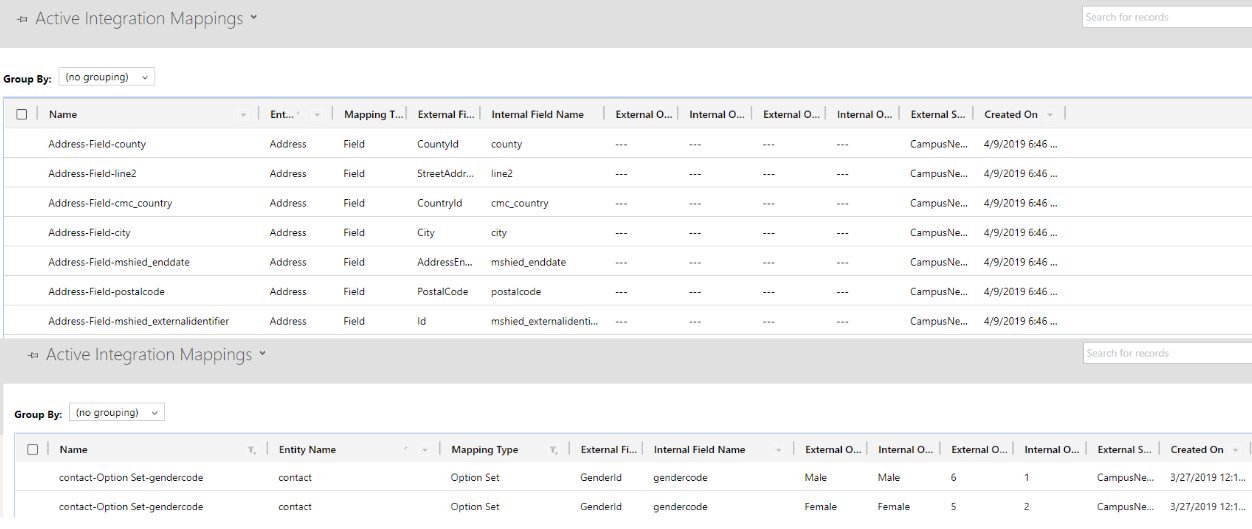Open the bottom Group By dropdown

[x=116, y=412]
